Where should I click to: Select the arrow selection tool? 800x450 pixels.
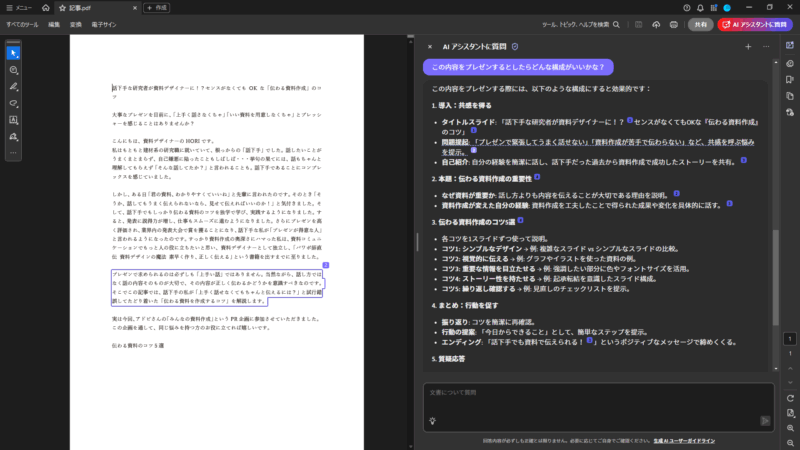(x=14, y=53)
